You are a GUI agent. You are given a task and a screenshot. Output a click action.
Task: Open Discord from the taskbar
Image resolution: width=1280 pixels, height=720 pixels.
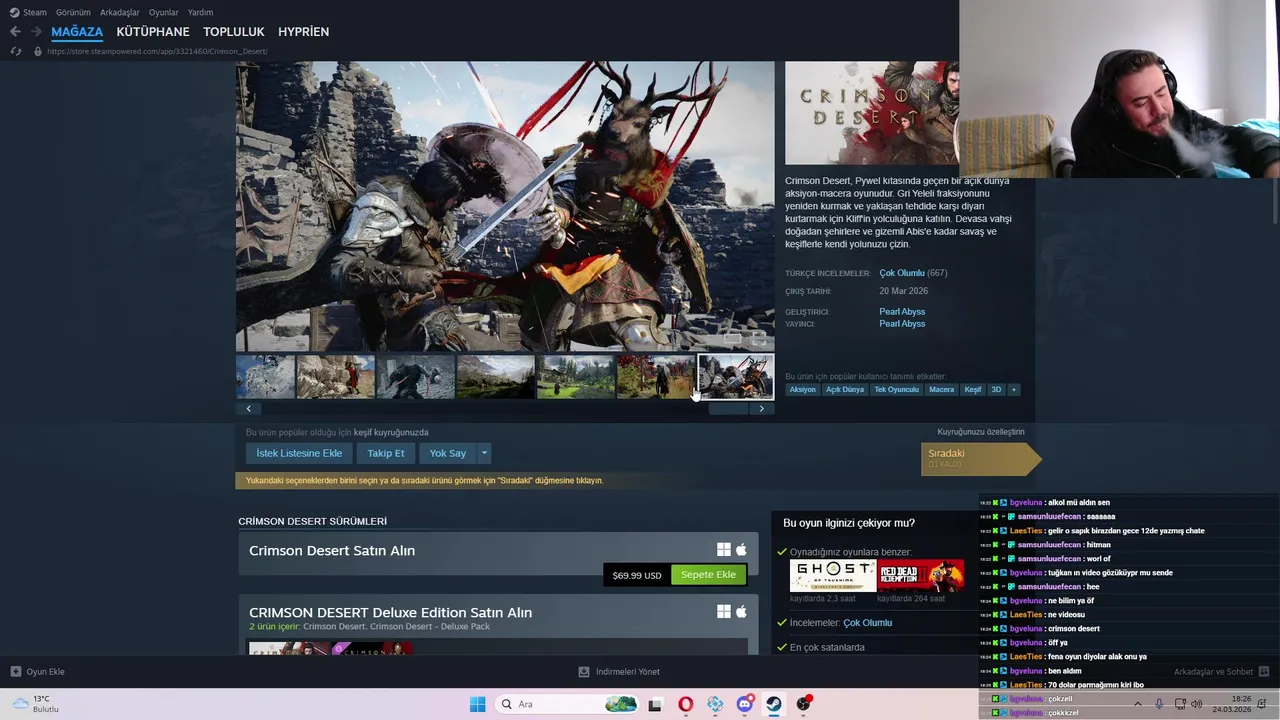pyautogui.click(x=745, y=704)
